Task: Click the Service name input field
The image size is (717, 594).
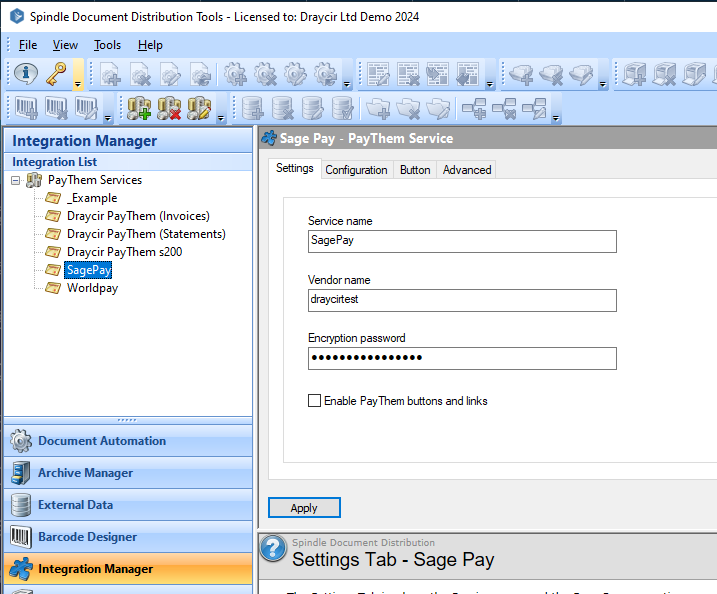Action: pyautogui.click(x=462, y=241)
